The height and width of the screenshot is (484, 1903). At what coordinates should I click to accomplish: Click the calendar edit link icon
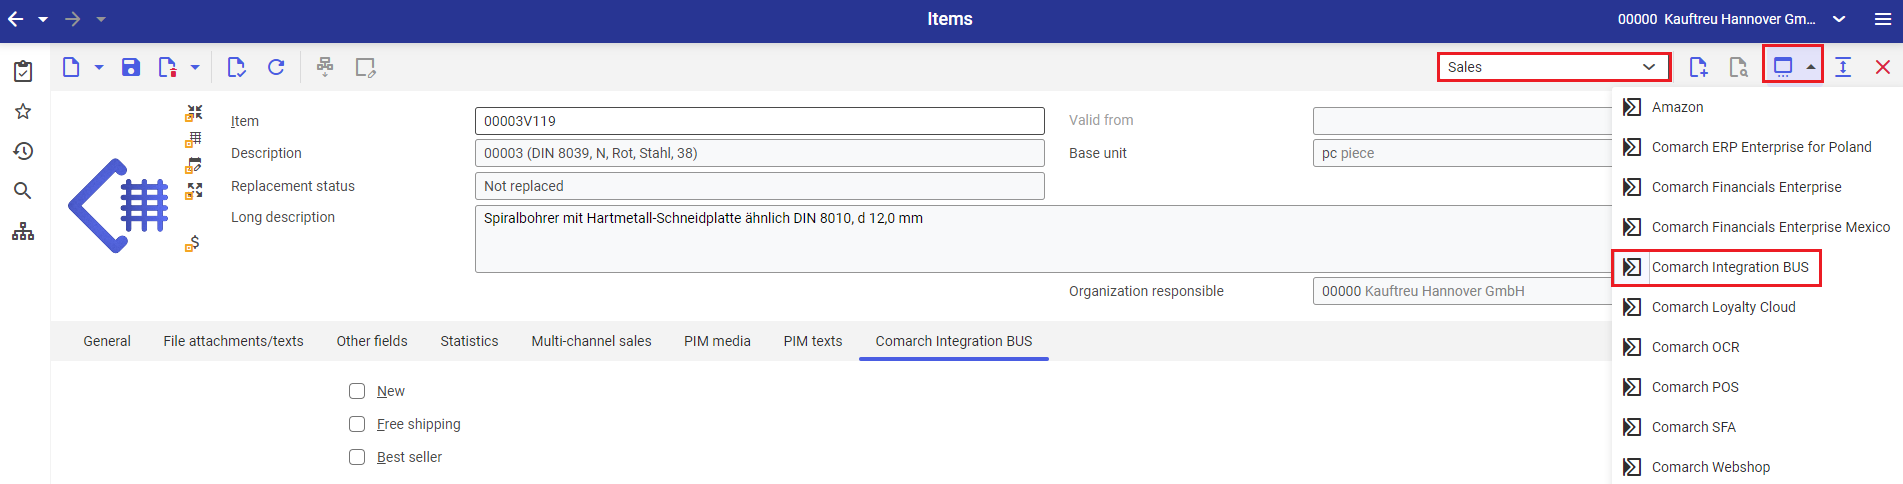tap(194, 165)
